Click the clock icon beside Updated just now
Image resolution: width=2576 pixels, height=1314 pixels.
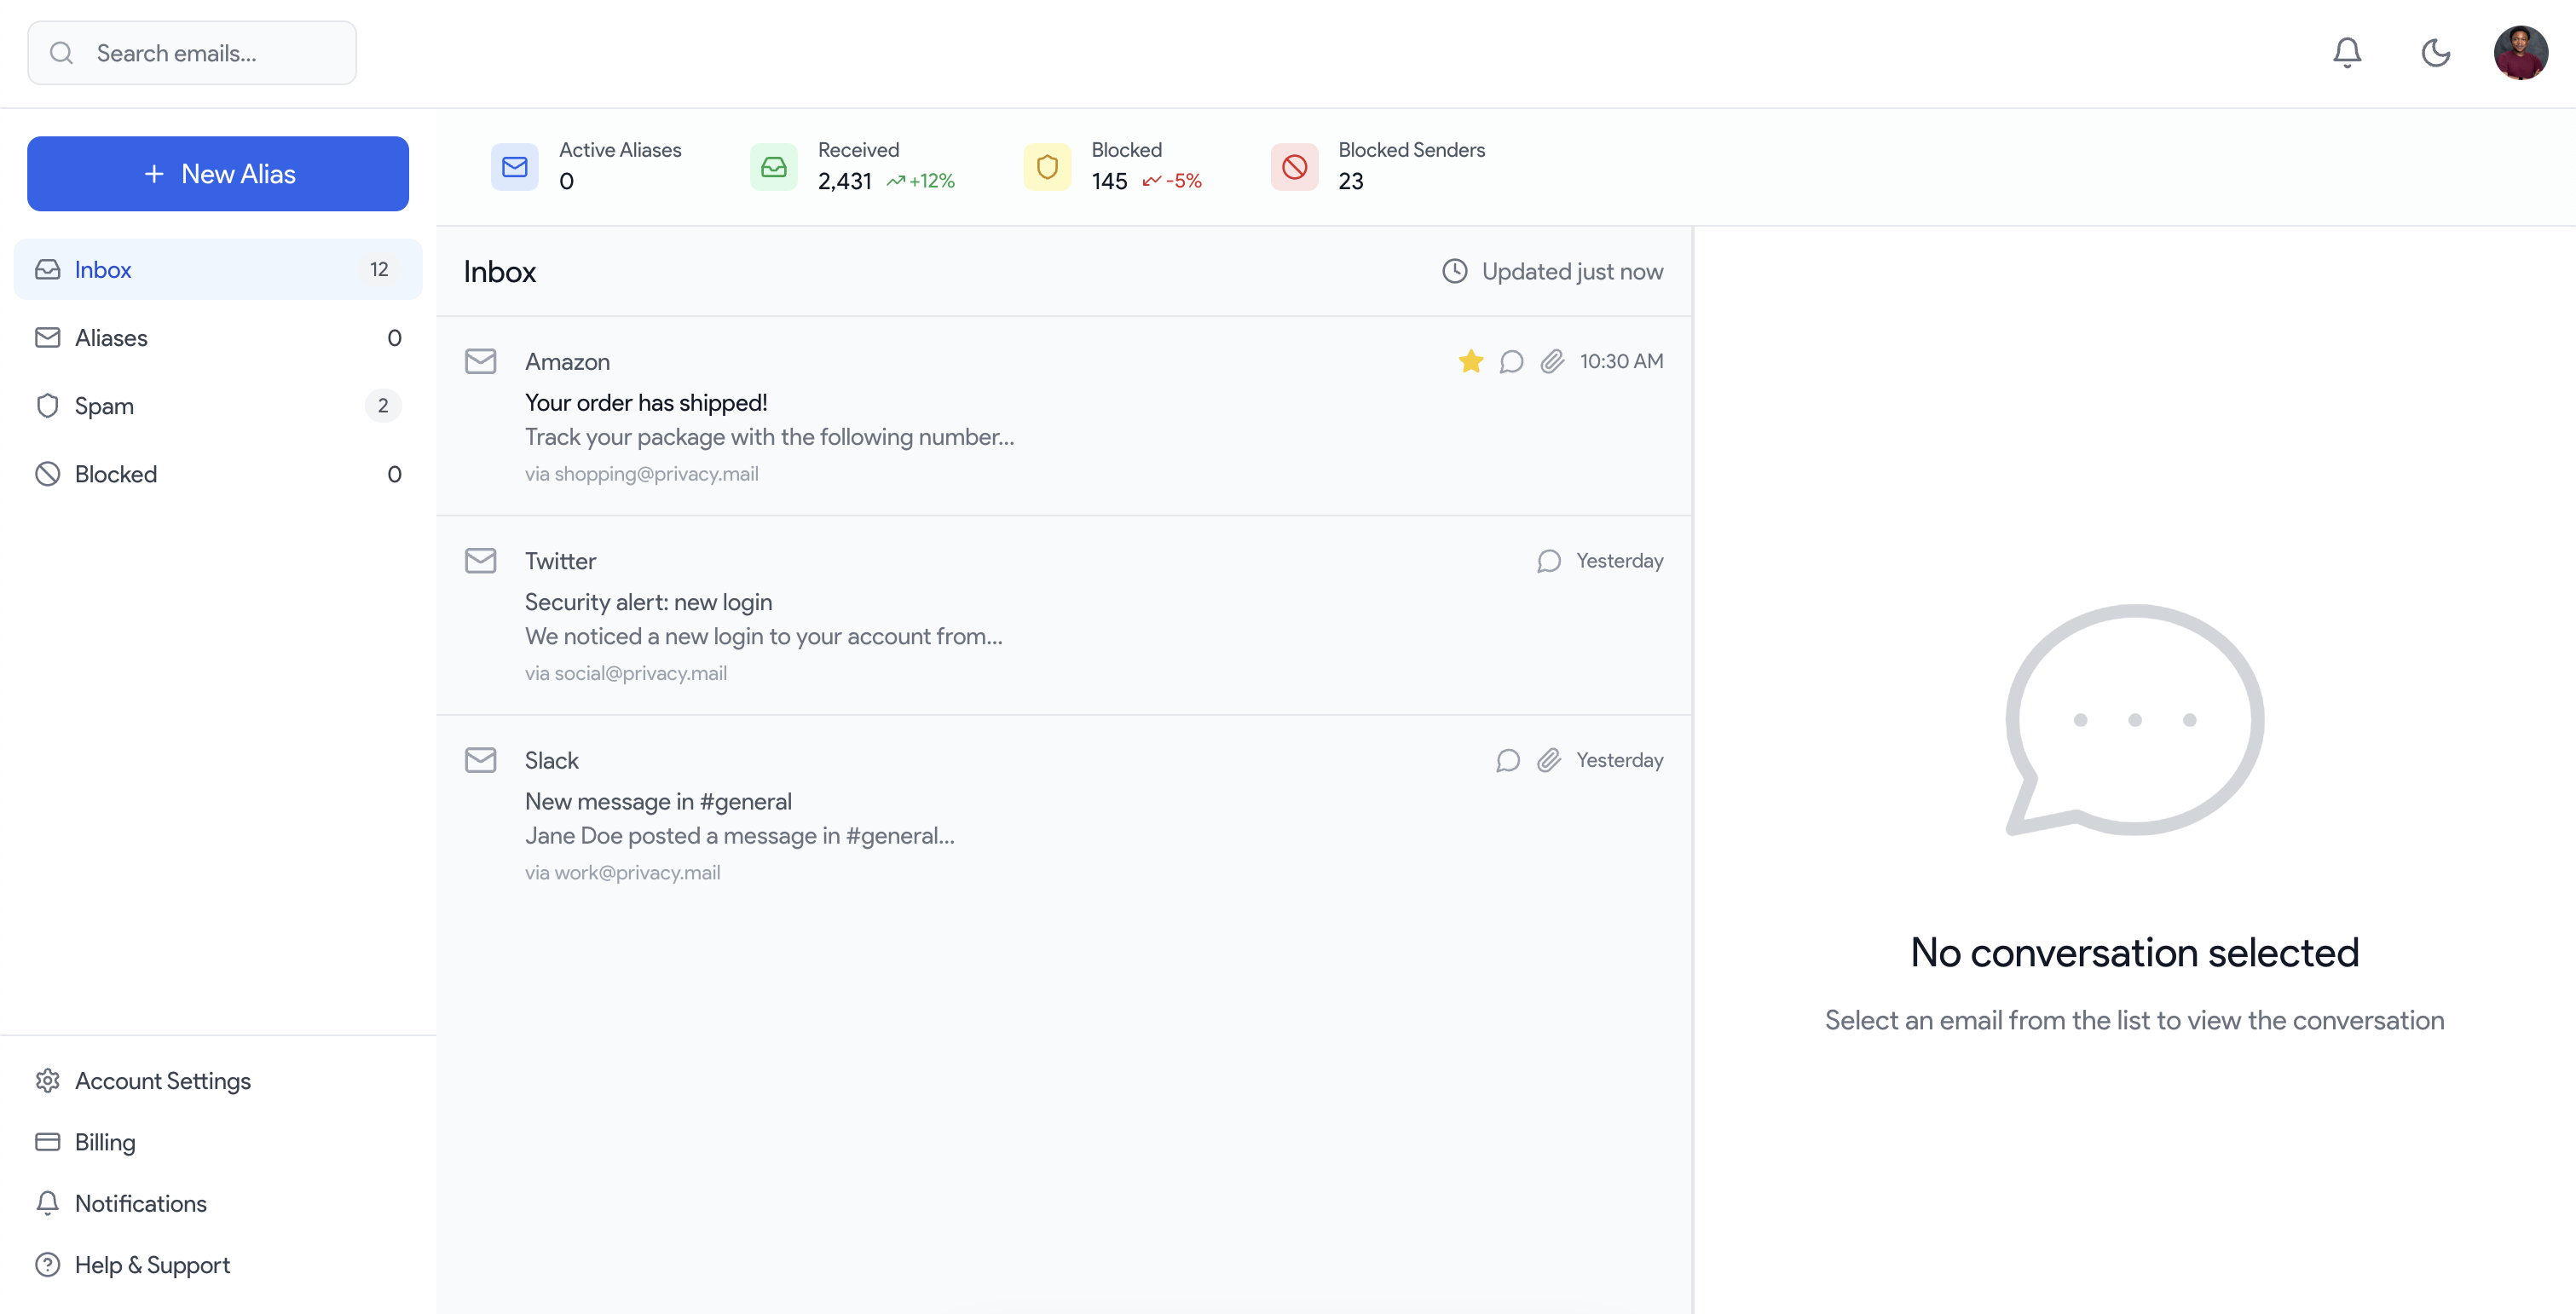coord(1454,272)
